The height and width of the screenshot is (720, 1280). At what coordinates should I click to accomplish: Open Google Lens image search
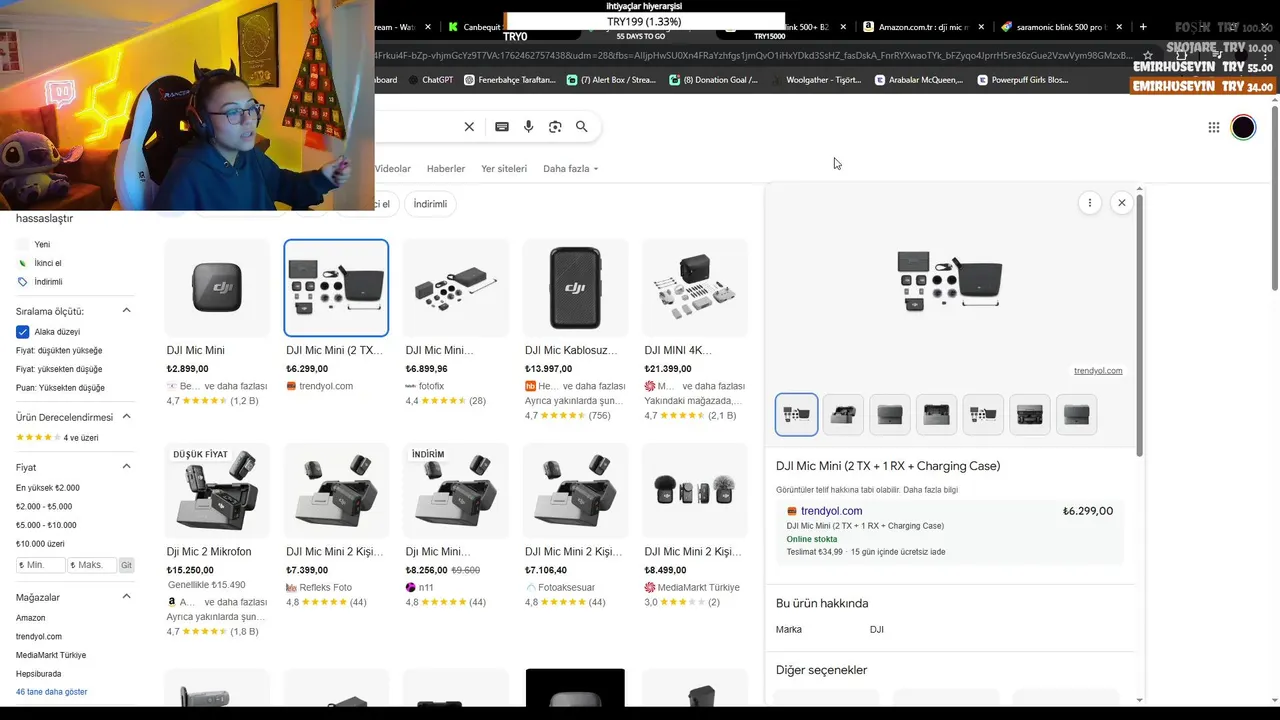[x=555, y=127]
